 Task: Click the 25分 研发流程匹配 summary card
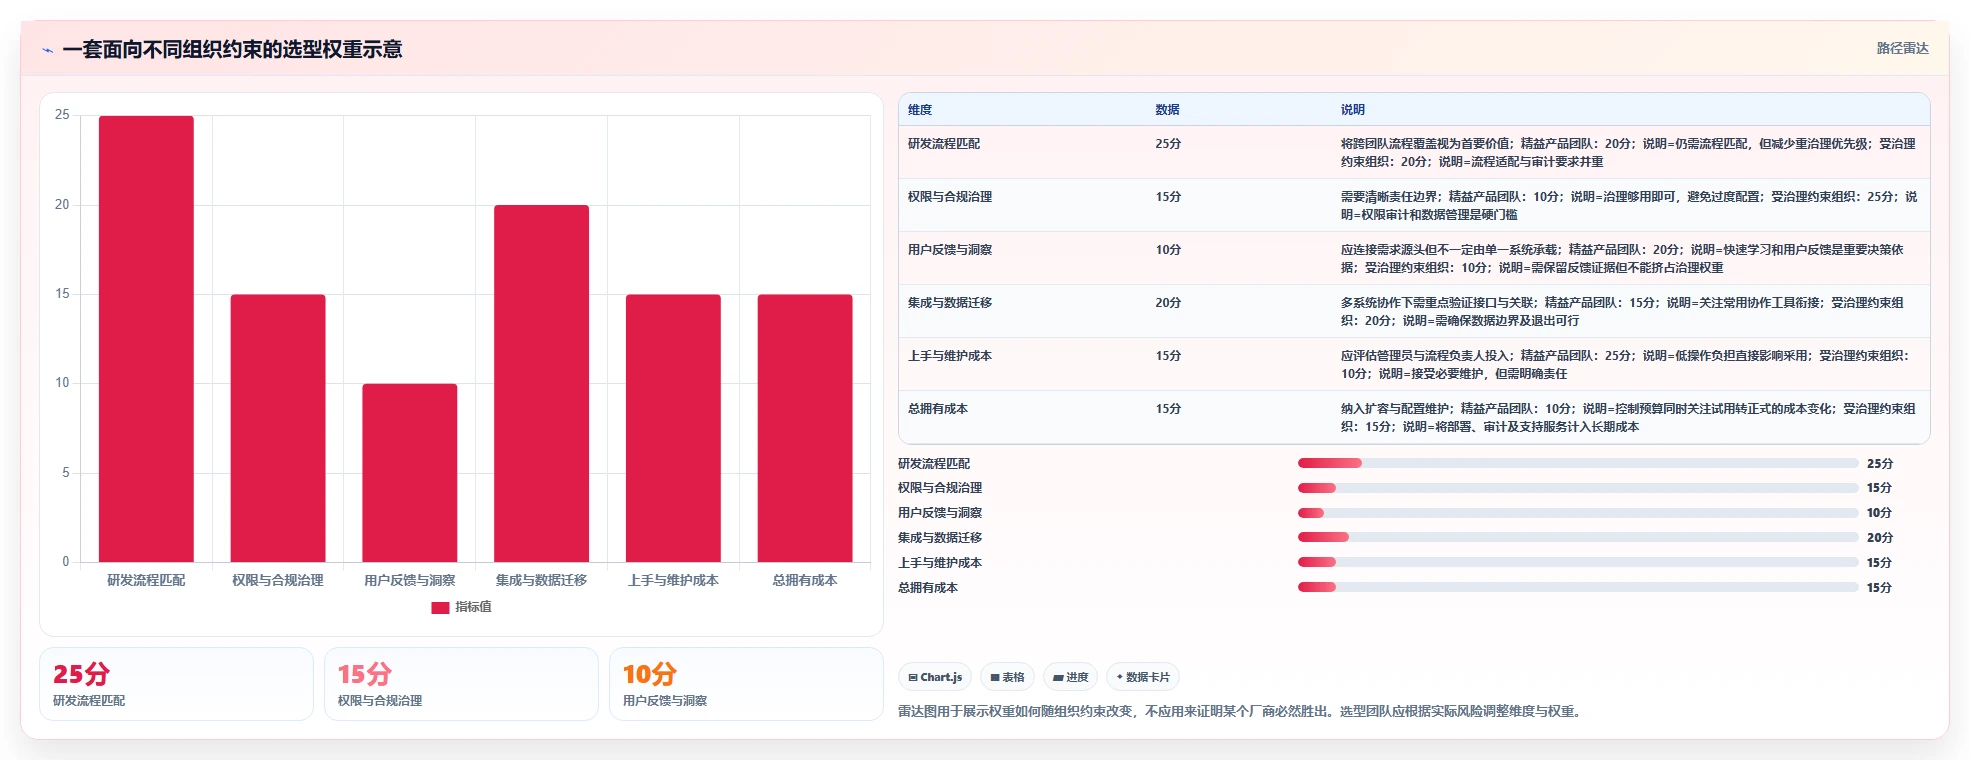[176, 684]
